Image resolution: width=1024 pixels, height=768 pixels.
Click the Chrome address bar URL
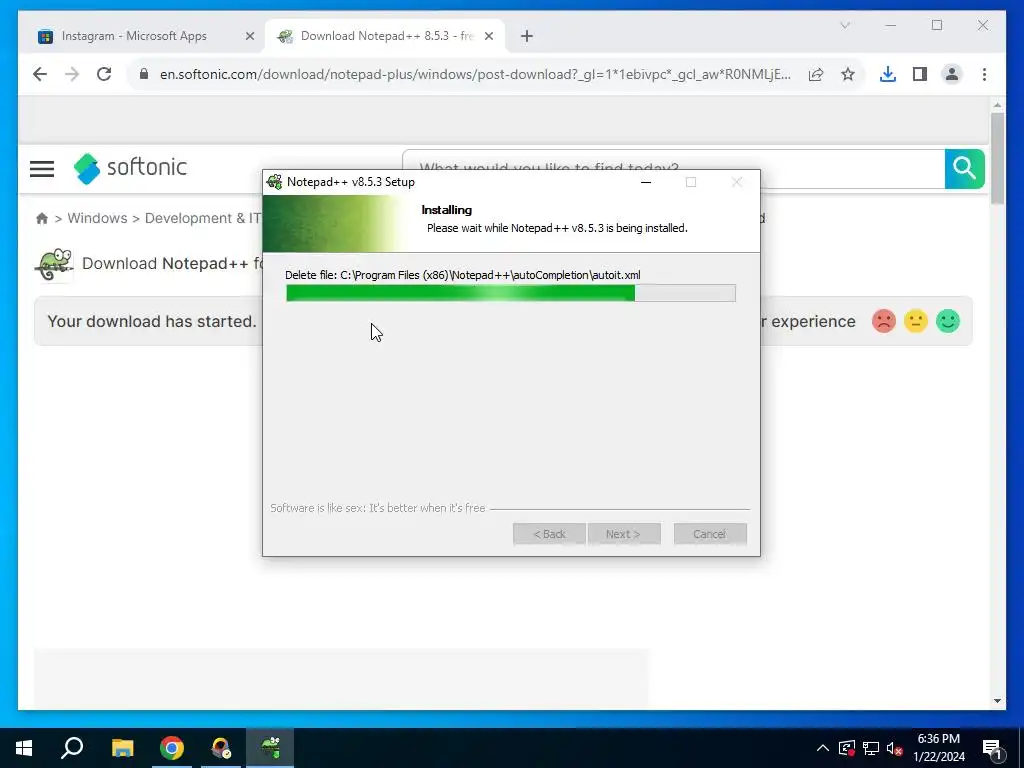(x=475, y=74)
